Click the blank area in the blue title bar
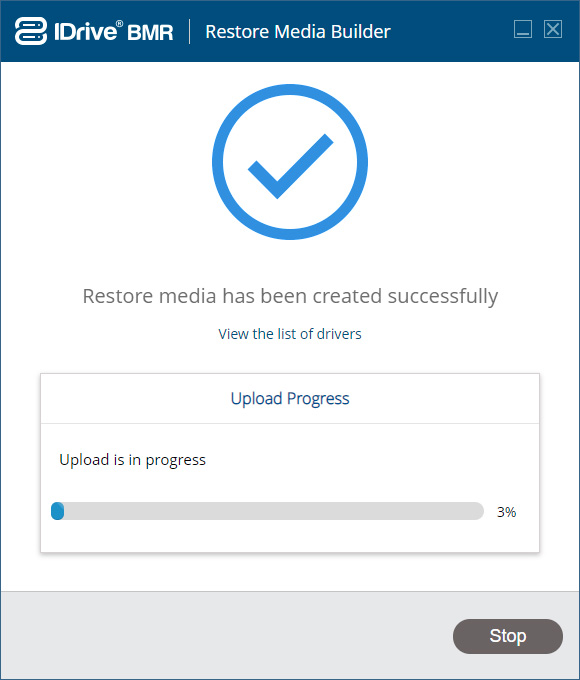580x680 pixels. (x=451, y=31)
